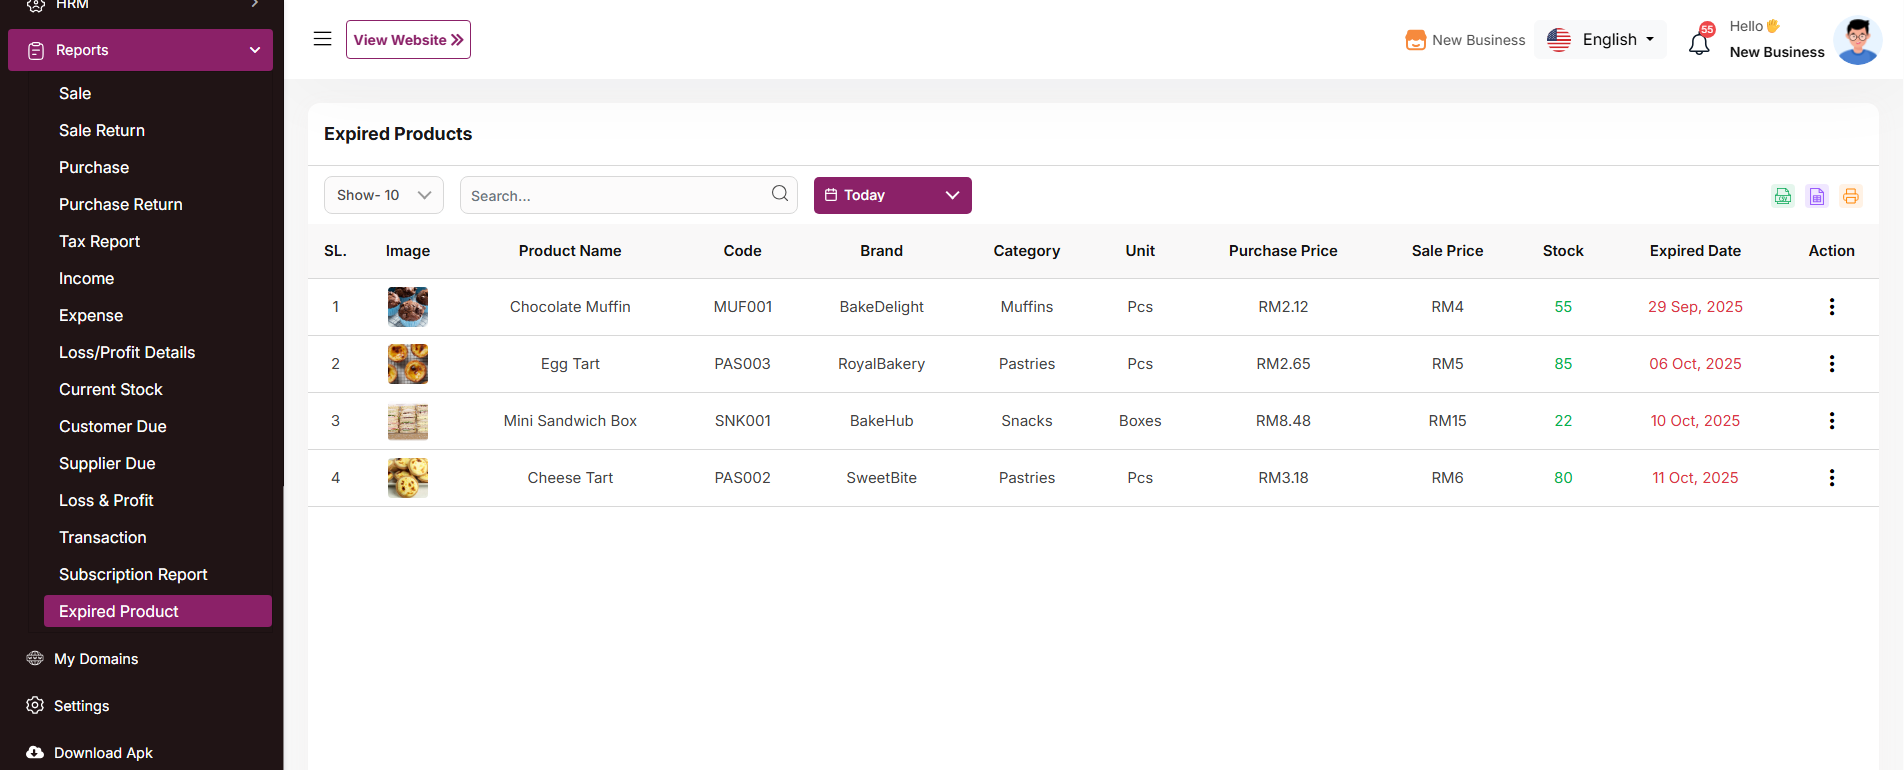Open three-dot actions for Egg Tart
Viewport: 1904px width, 770px height.
tap(1831, 364)
